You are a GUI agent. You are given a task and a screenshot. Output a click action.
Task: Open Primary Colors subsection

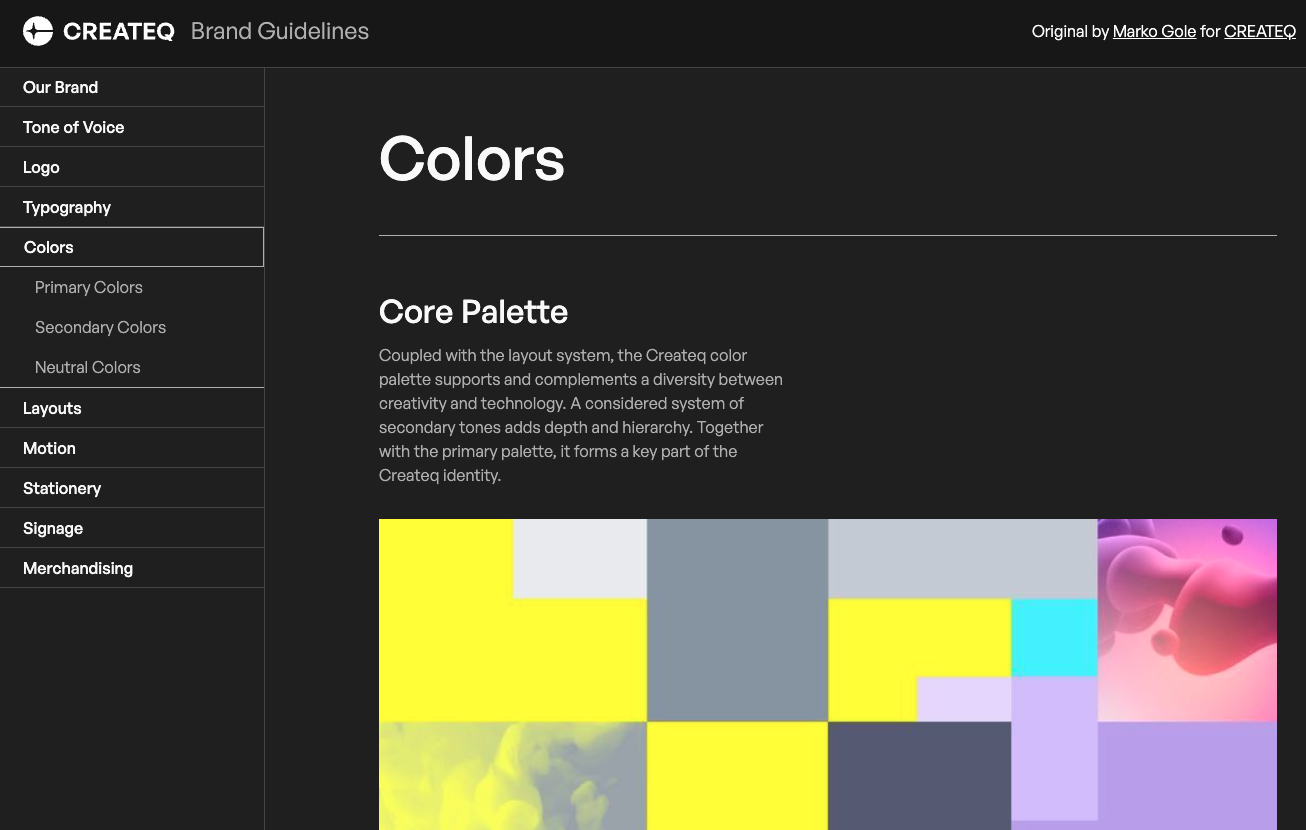(88, 287)
